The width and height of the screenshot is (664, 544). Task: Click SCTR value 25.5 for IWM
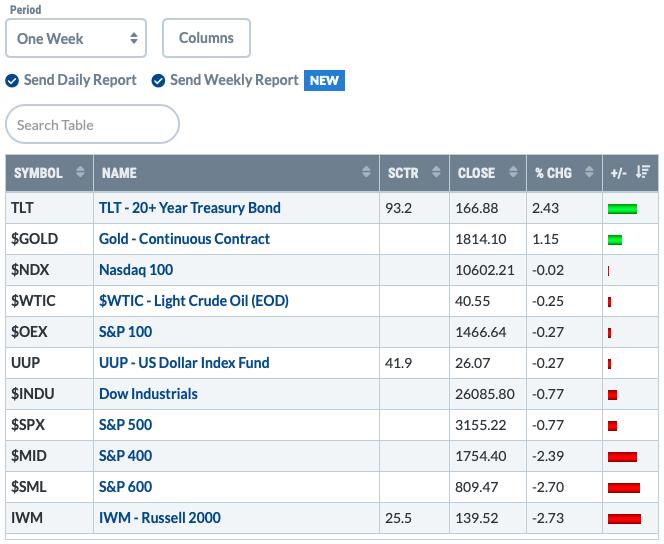pyautogui.click(x=398, y=517)
